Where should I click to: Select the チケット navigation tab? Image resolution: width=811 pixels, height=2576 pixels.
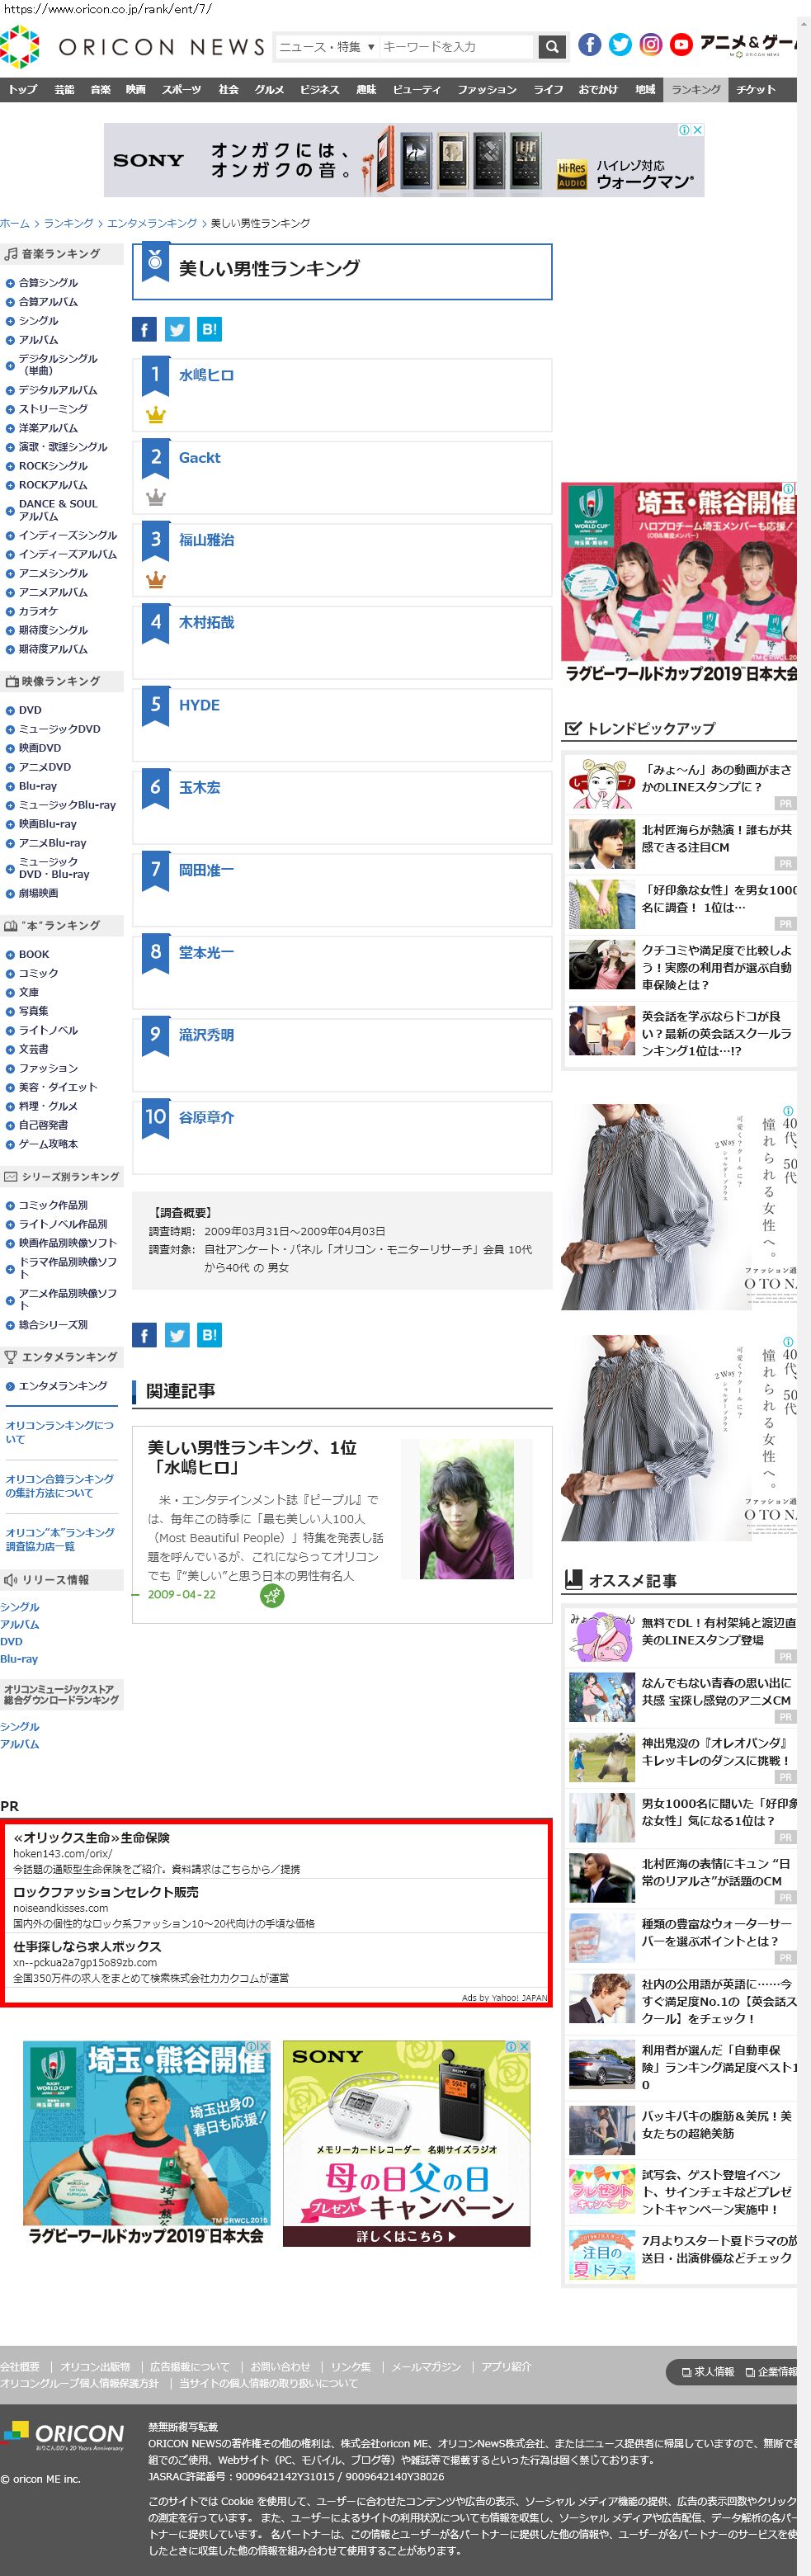pos(757,89)
